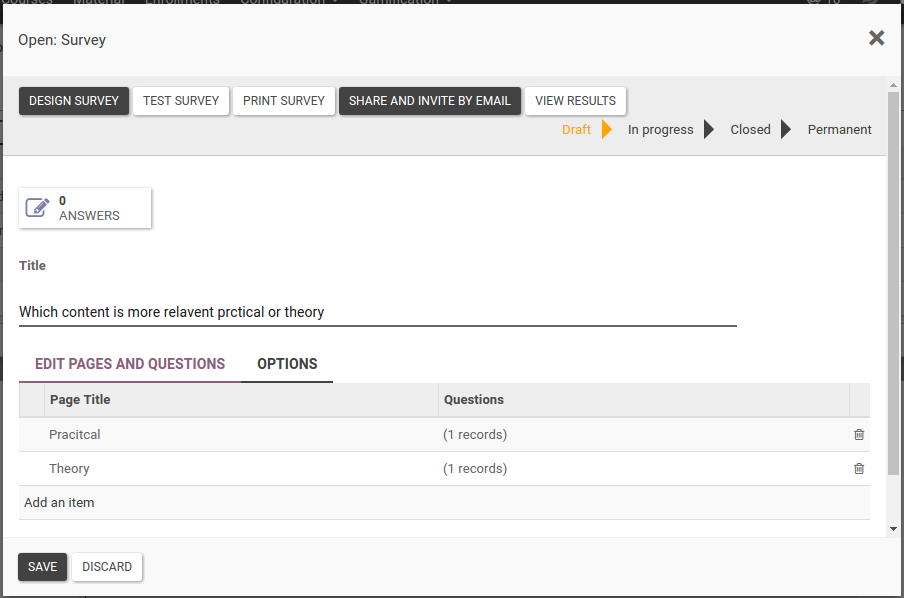Delete the Pracitcal page row
Screen dimensions: 904x598
coord(859,435)
